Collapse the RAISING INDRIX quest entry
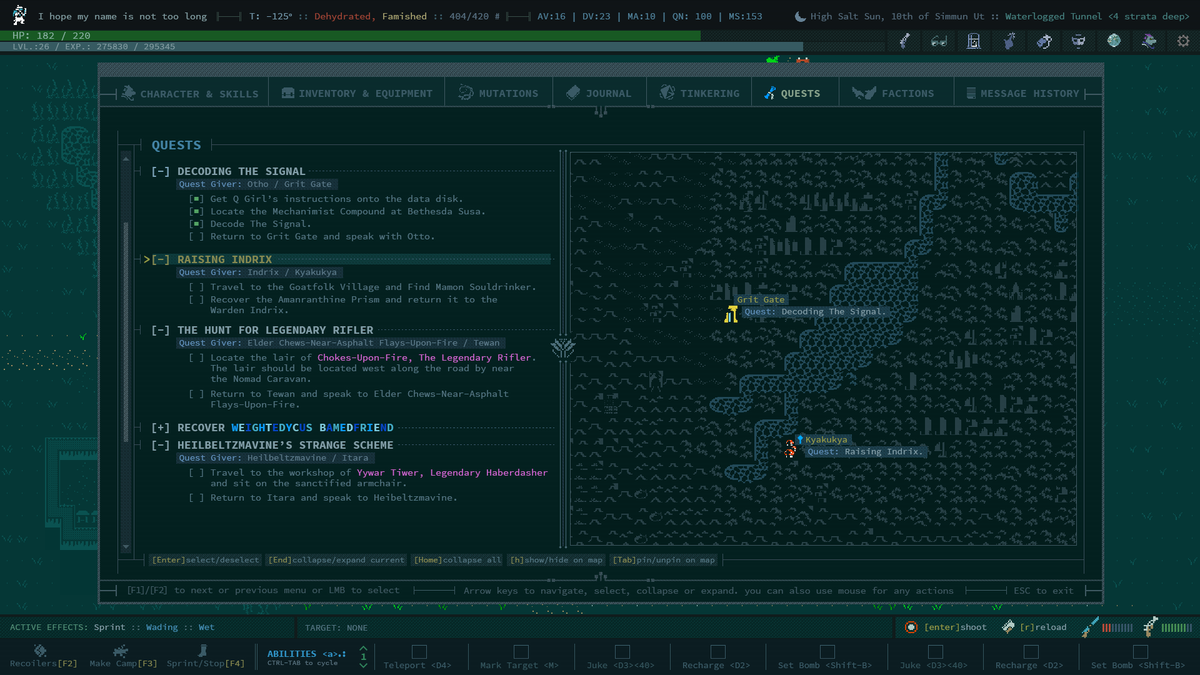Screen dimensions: 1200x675 tap(160, 259)
